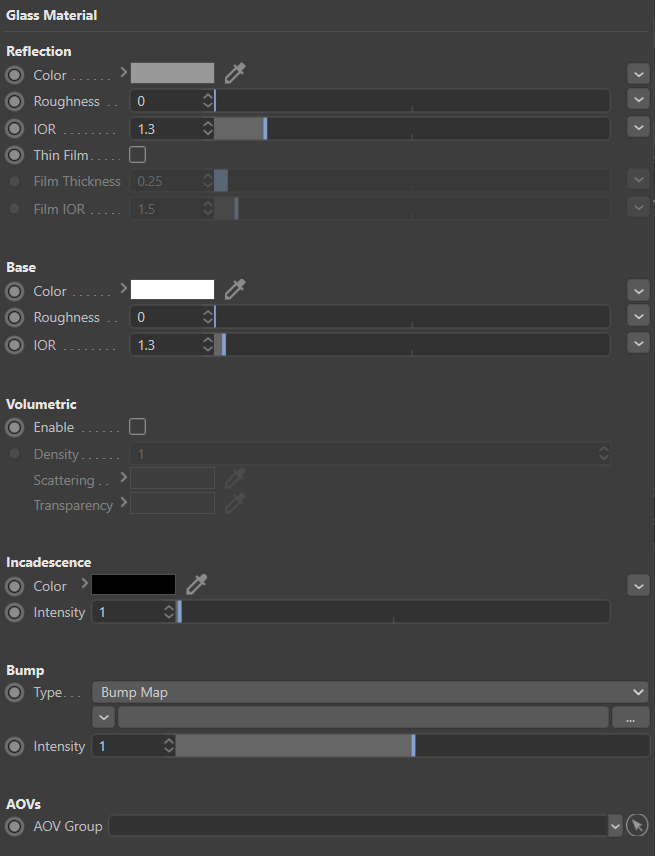Click the animation dot beside Incadescence Intensity

click(x=15, y=612)
